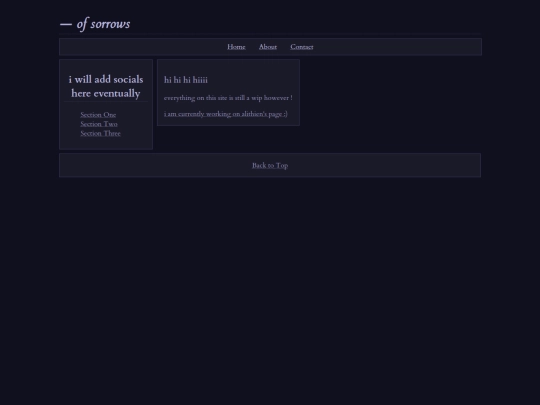Click the "hi hi hi hiiii" heading

[x=186, y=80]
